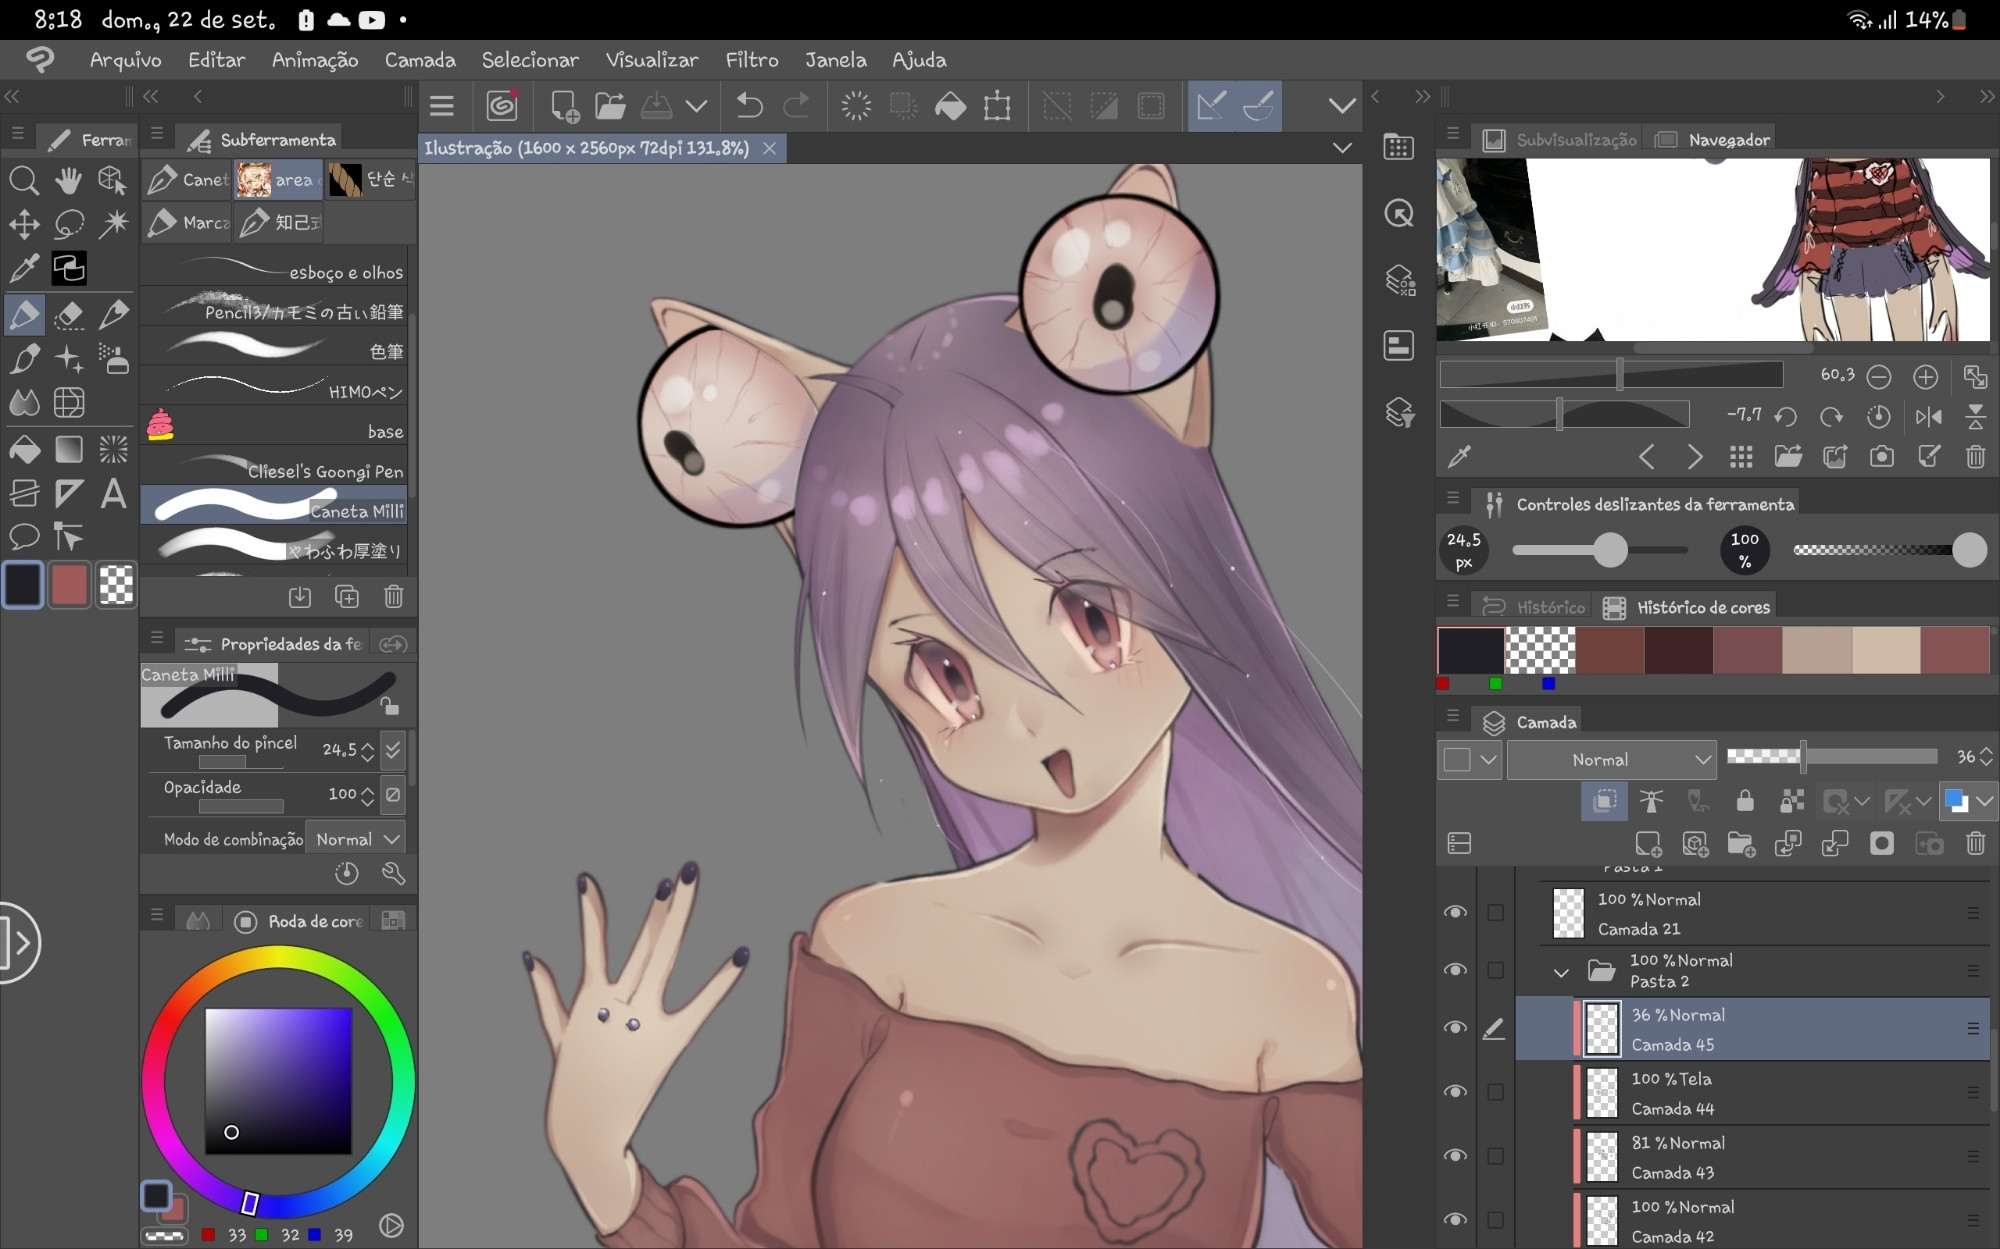Click the Clip Studio swirl icon

pyautogui.click(x=501, y=106)
